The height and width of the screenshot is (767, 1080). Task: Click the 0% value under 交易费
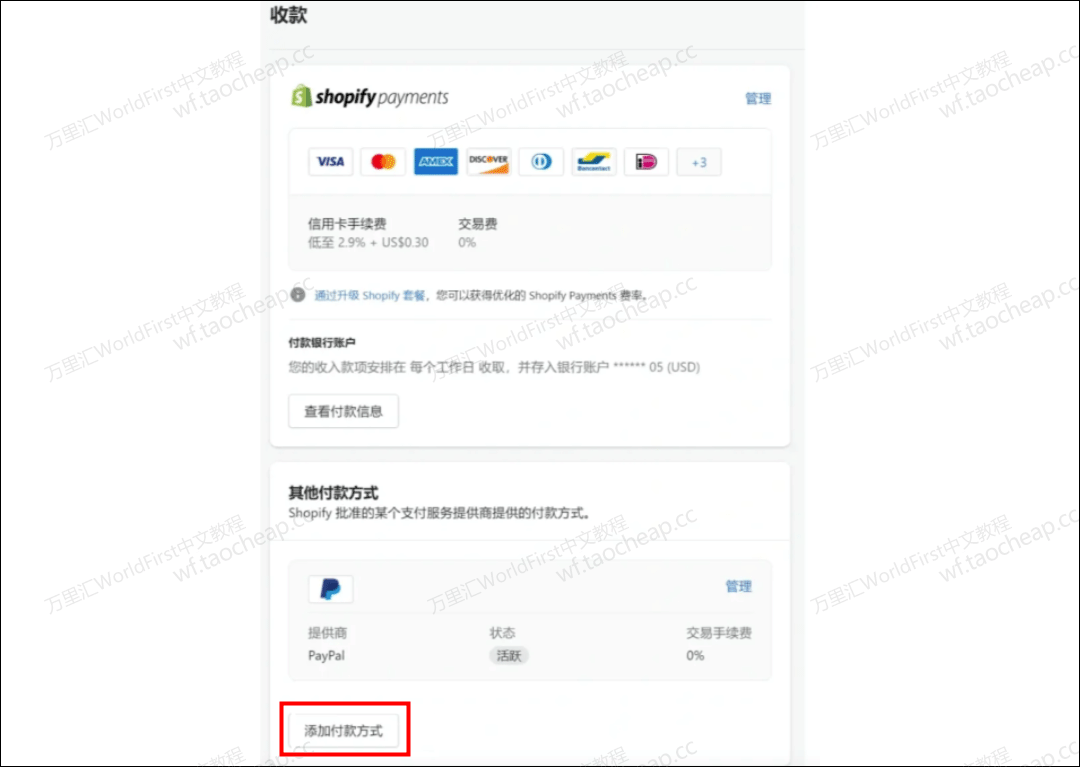point(467,242)
